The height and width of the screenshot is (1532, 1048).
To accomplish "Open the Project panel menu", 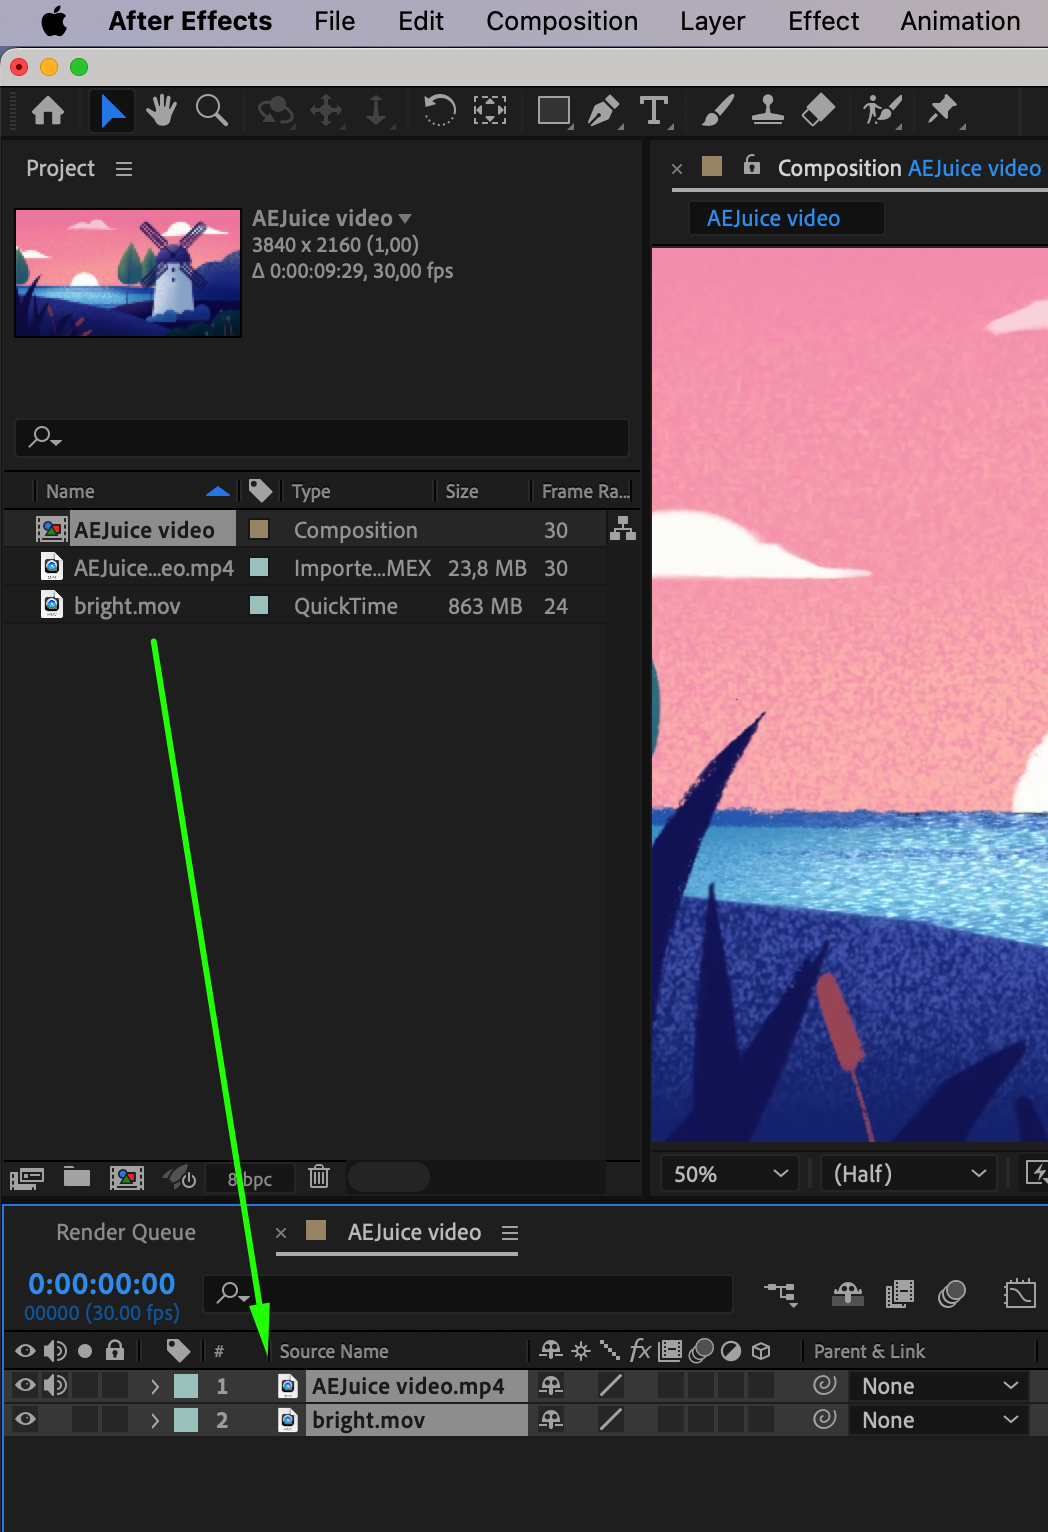I will pyautogui.click(x=124, y=169).
